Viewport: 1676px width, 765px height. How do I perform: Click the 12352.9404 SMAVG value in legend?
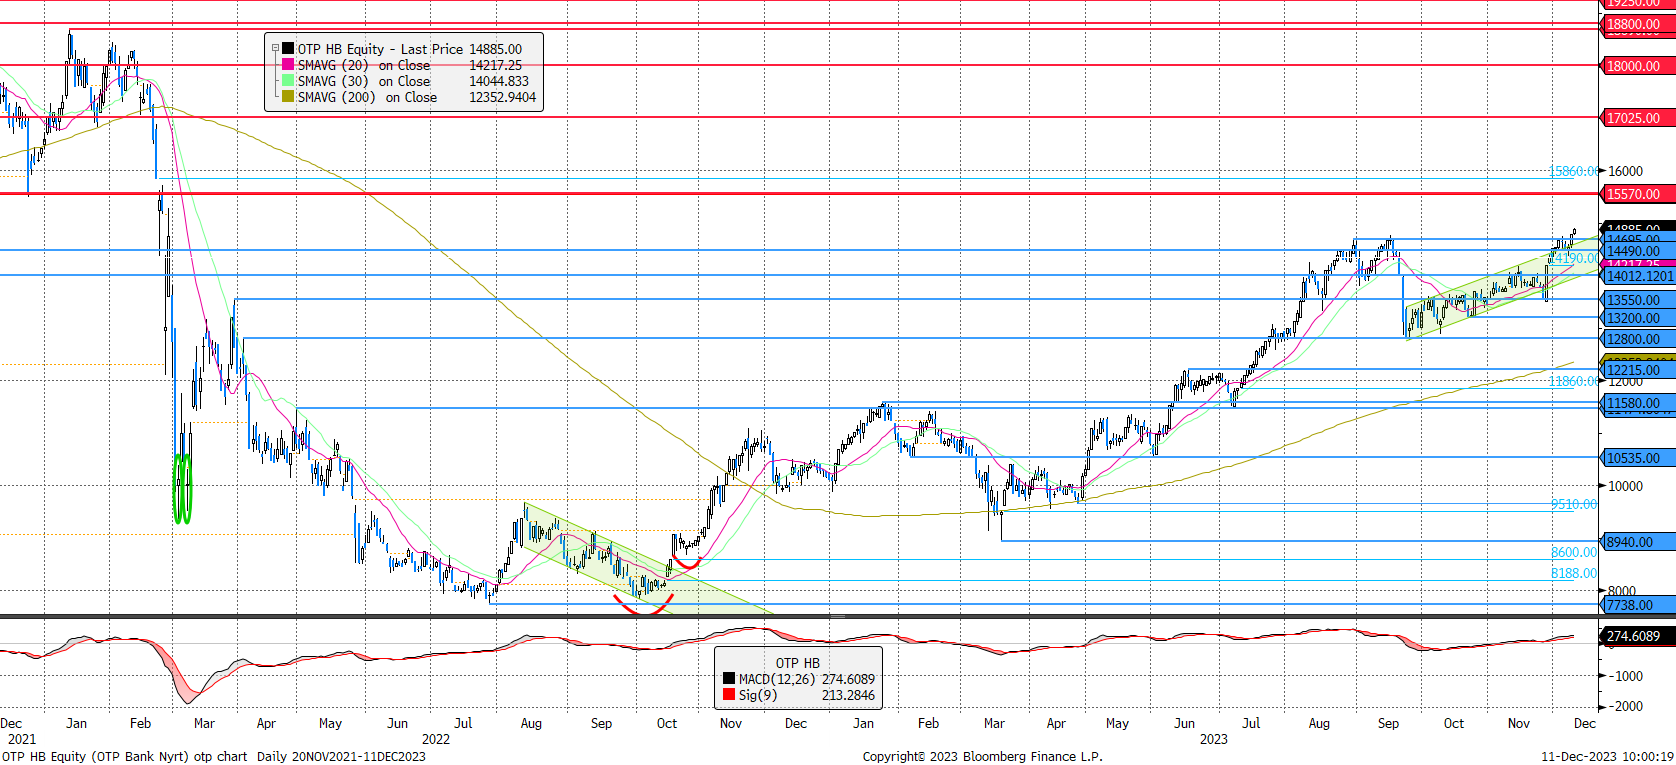tap(503, 97)
